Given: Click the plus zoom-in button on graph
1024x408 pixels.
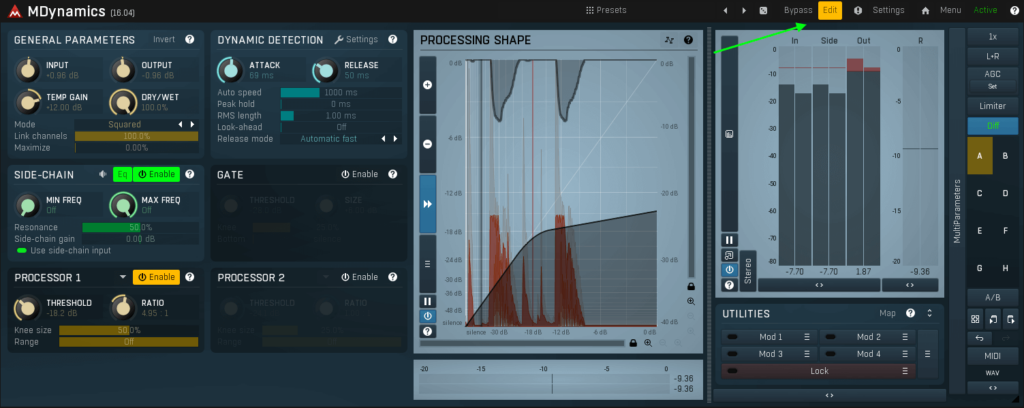Looking at the screenshot, I should point(428,85).
